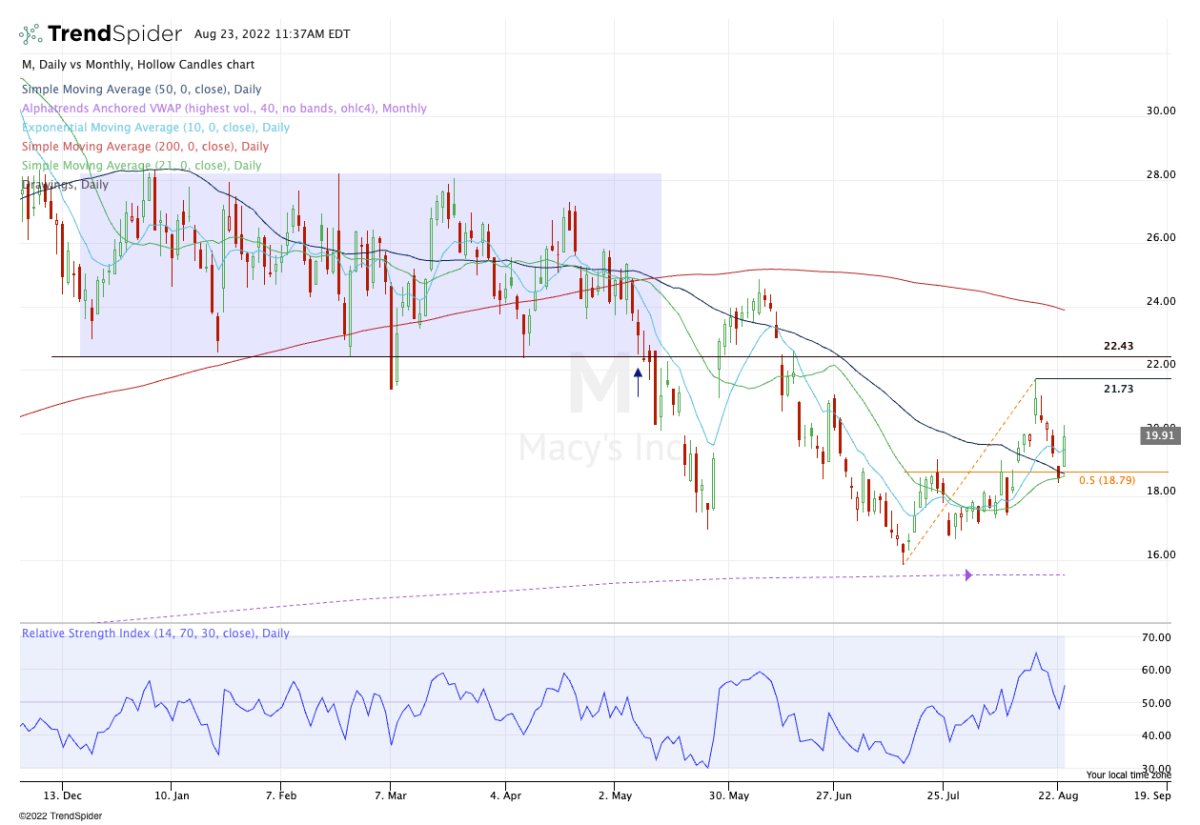Image resolution: width=1200 pixels, height=825 pixels.
Task: Click the 21.73 resistance level label
Action: [x=1117, y=388]
